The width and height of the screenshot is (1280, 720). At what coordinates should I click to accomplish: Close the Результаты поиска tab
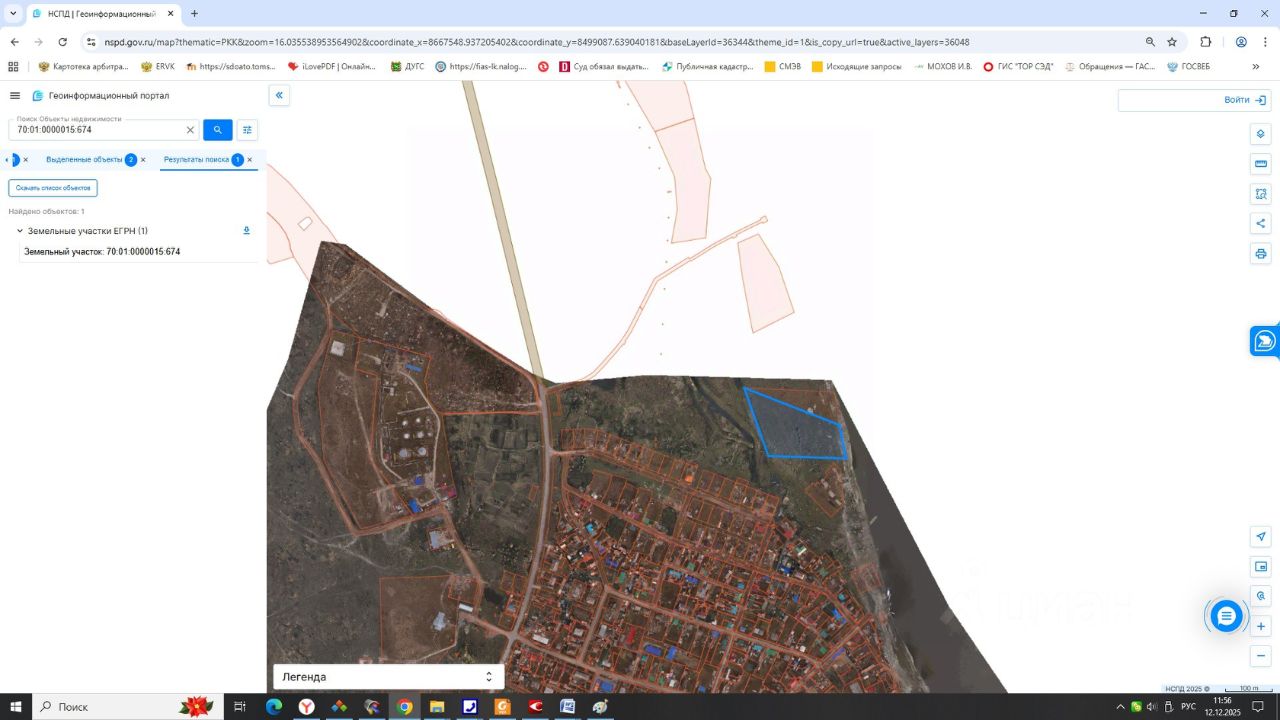tap(250, 160)
